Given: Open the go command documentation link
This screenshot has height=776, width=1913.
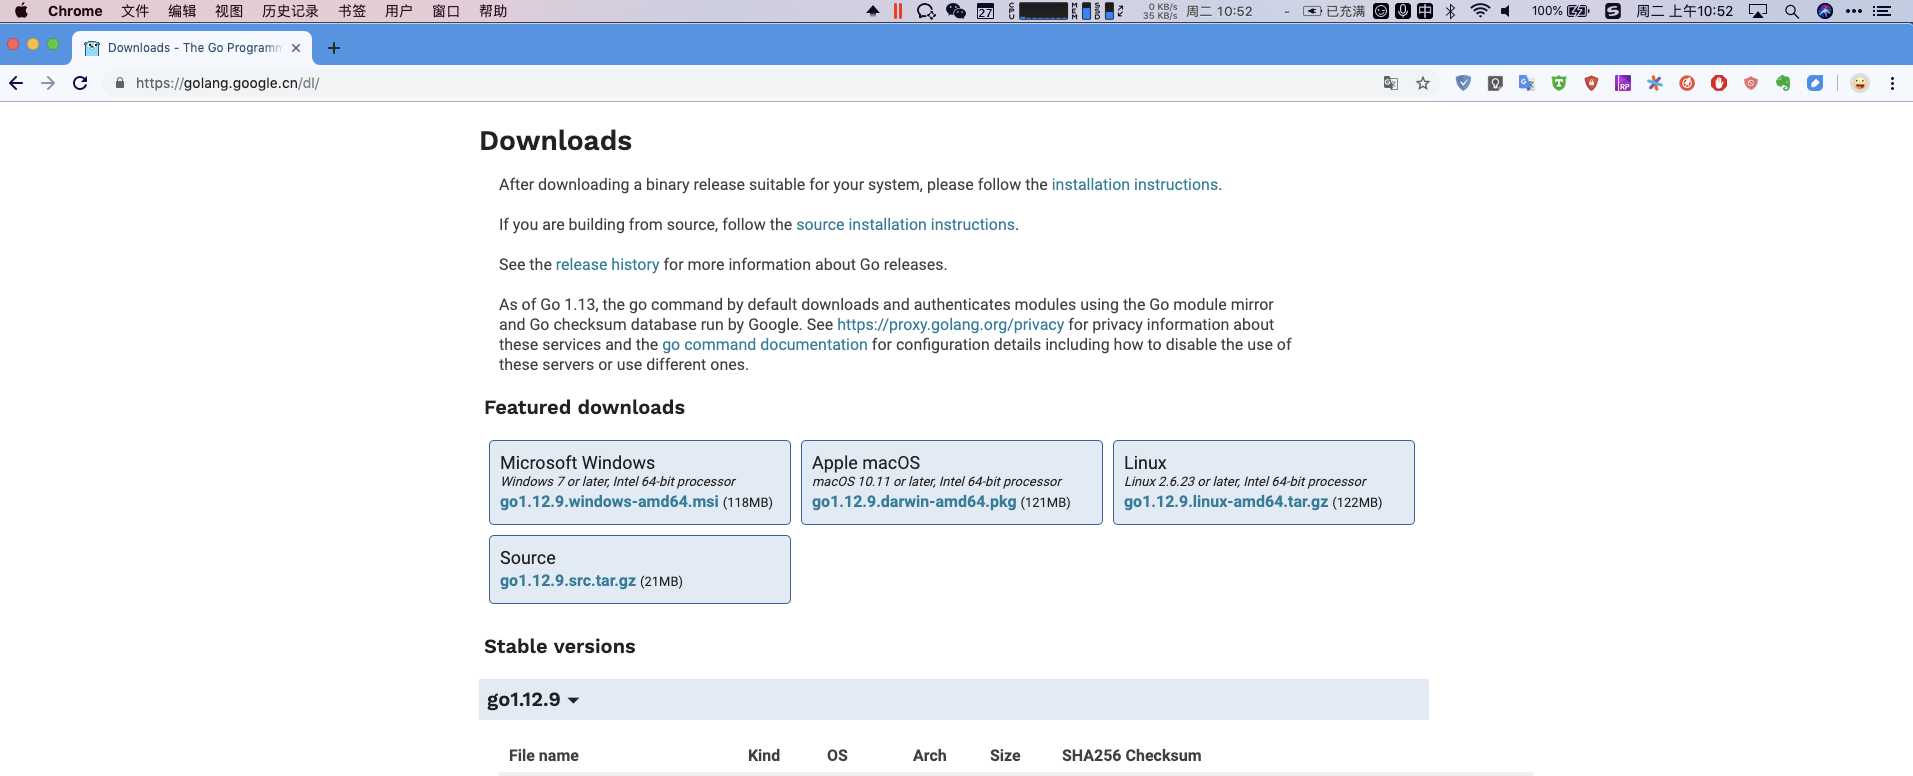Looking at the screenshot, I should click(x=765, y=344).
